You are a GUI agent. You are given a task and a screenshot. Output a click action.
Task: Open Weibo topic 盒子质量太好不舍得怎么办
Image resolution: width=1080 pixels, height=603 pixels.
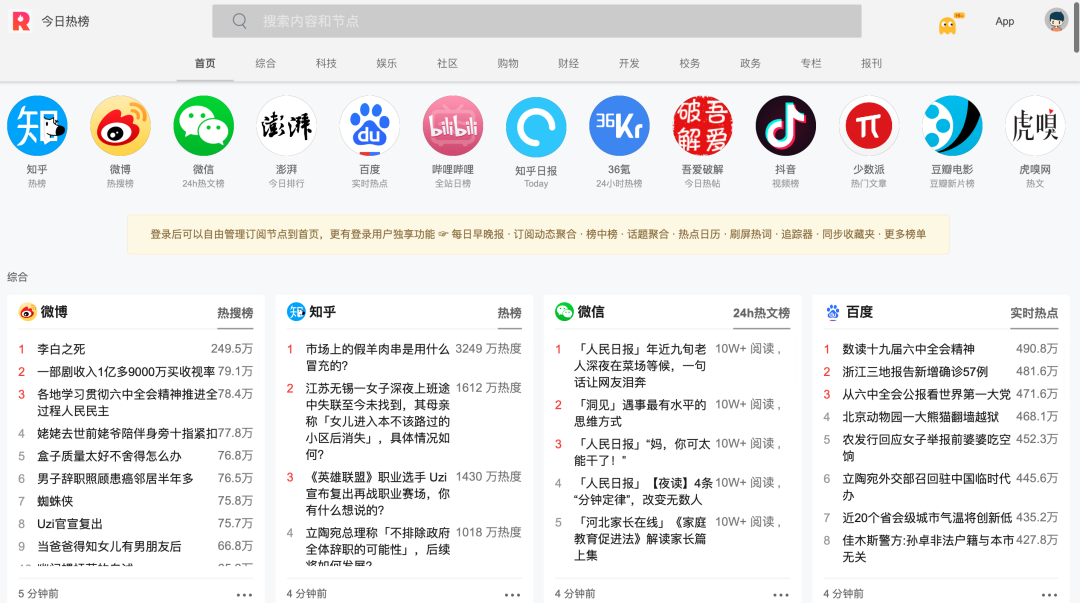click(x=110, y=456)
